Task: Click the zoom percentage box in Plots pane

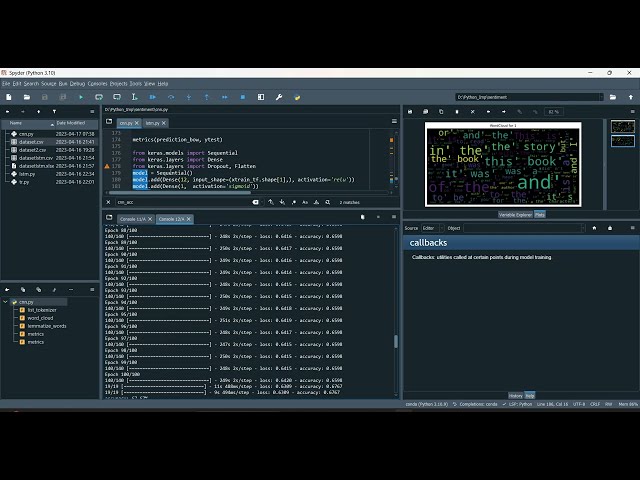Action: pos(553,112)
